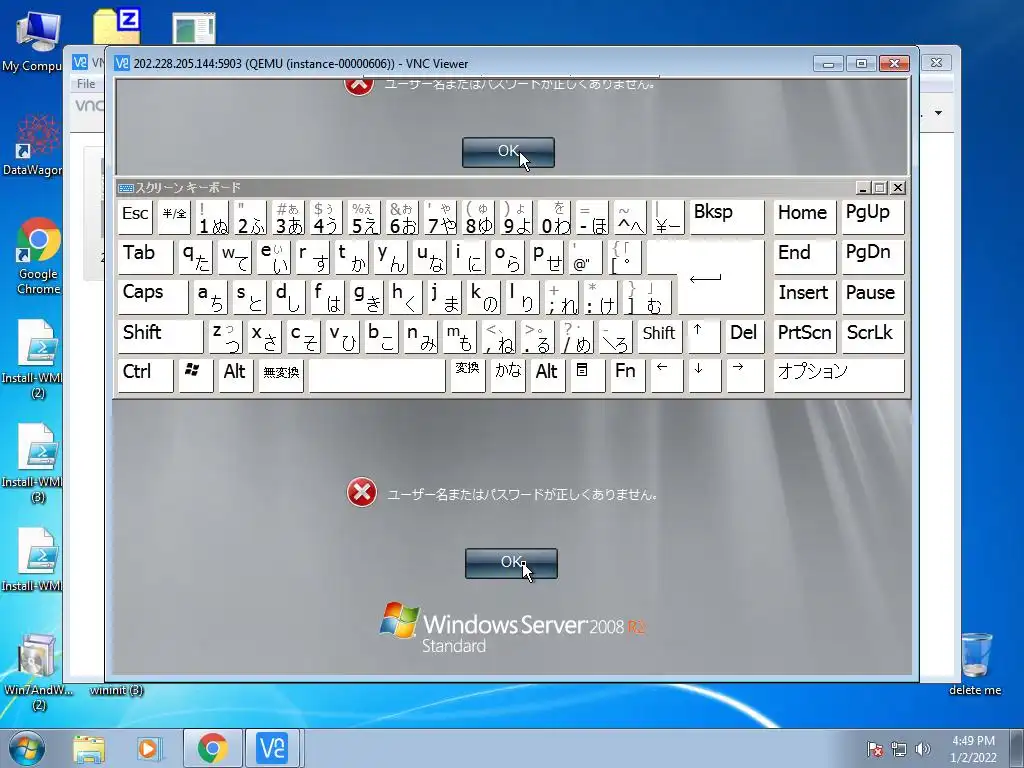The image size is (1024, 768).
Task: Click the Windows logo key on keyboard
Action: click(195, 376)
